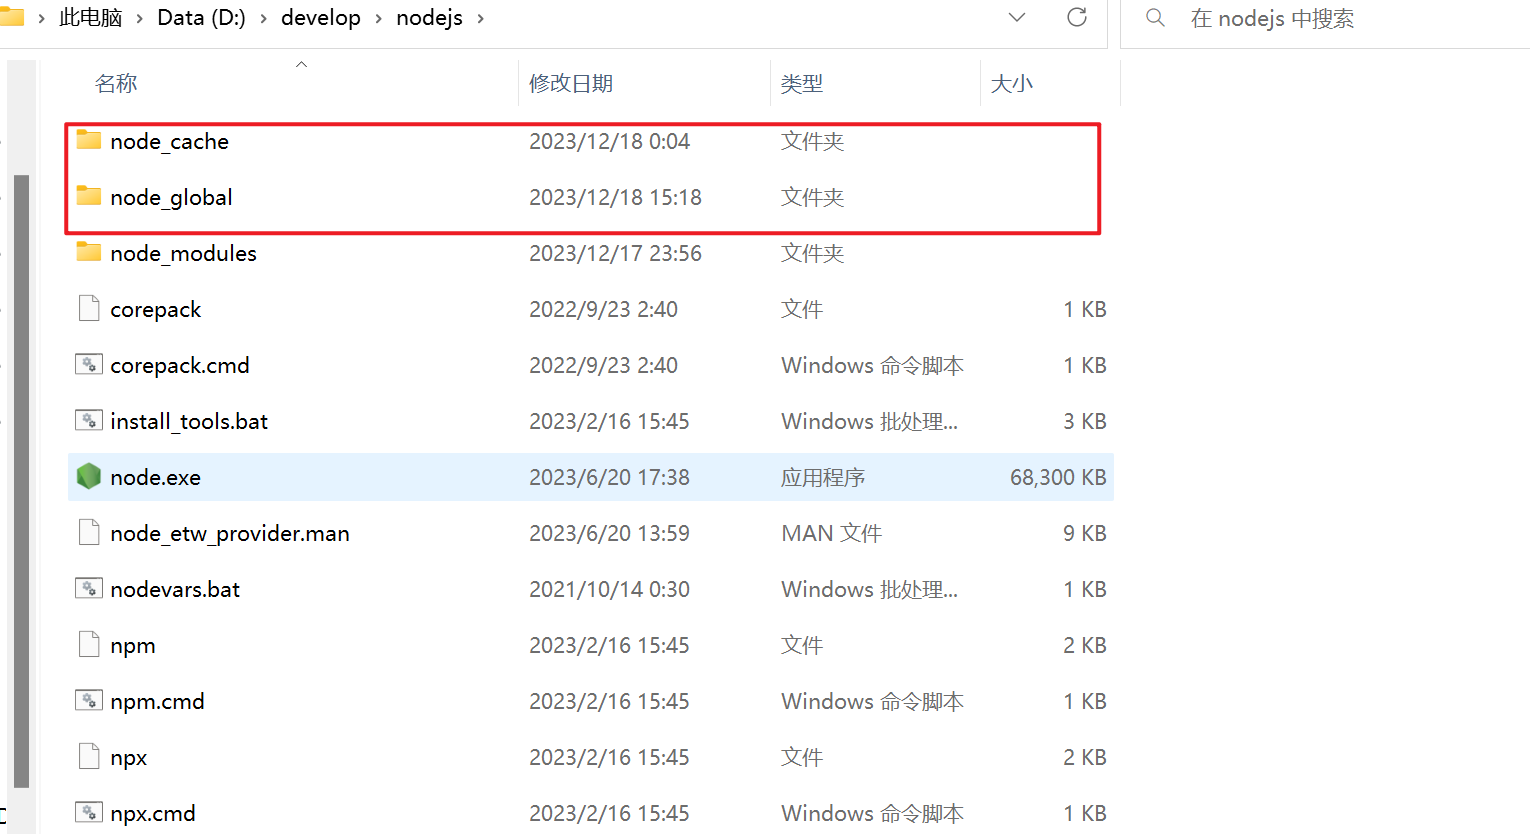Click the green node.exe application icon
Screen dimensions: 1530x834
coord(89,476)
